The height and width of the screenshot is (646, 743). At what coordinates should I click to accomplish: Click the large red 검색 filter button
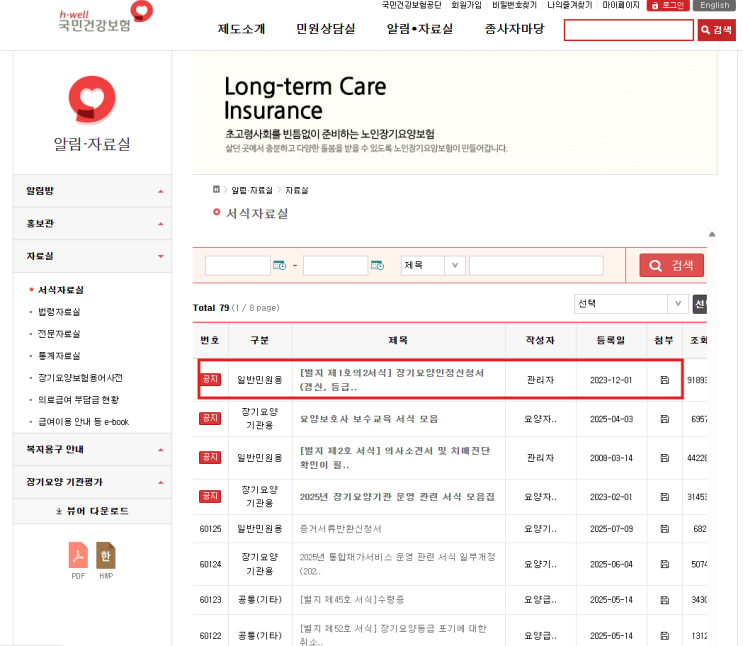coord(671,265)
